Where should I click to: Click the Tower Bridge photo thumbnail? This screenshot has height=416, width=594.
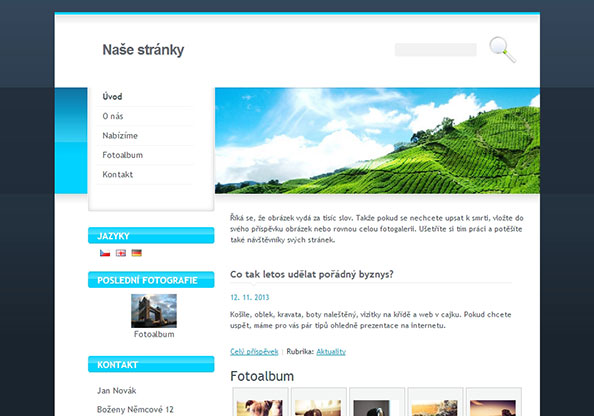point(154,311)
